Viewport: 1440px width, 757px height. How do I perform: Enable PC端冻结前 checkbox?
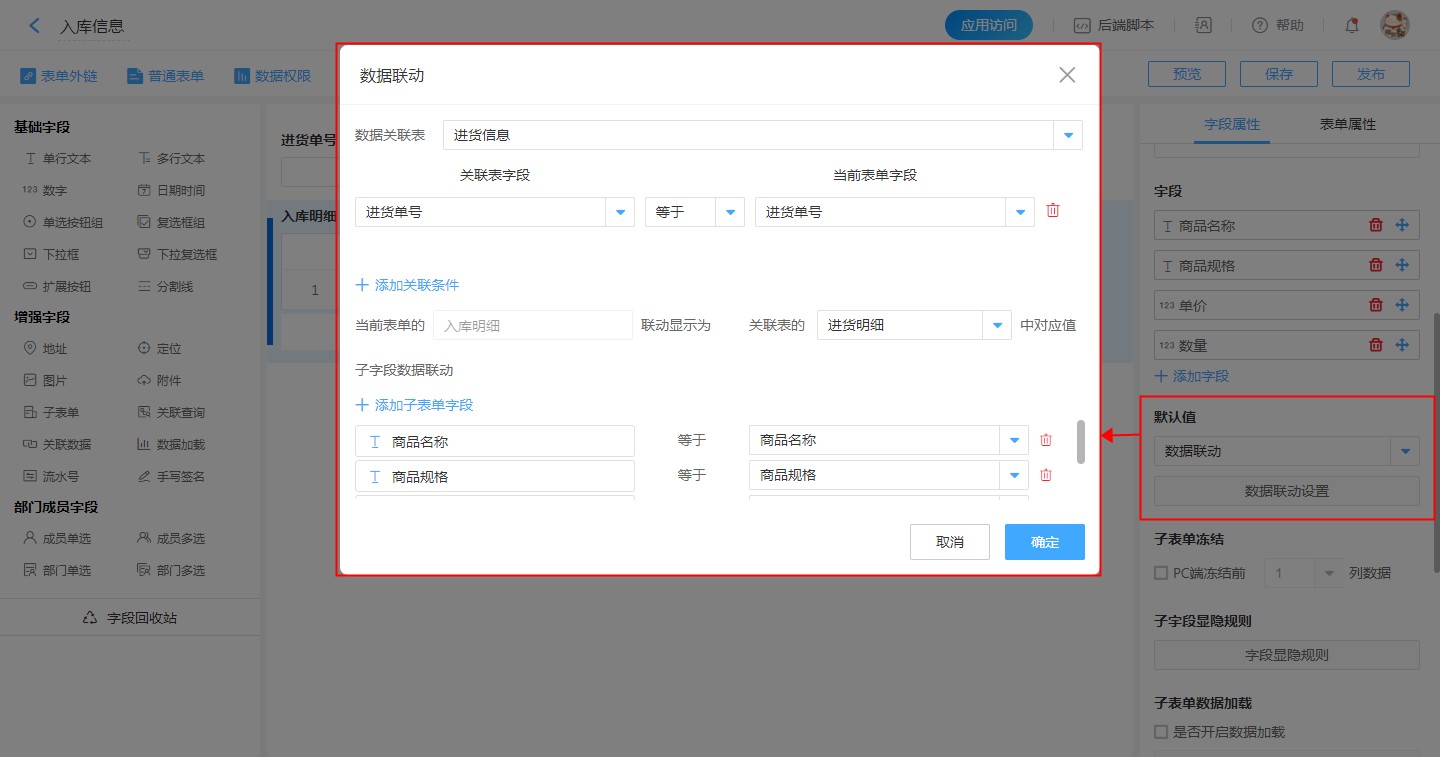[x=1161, y=573]
